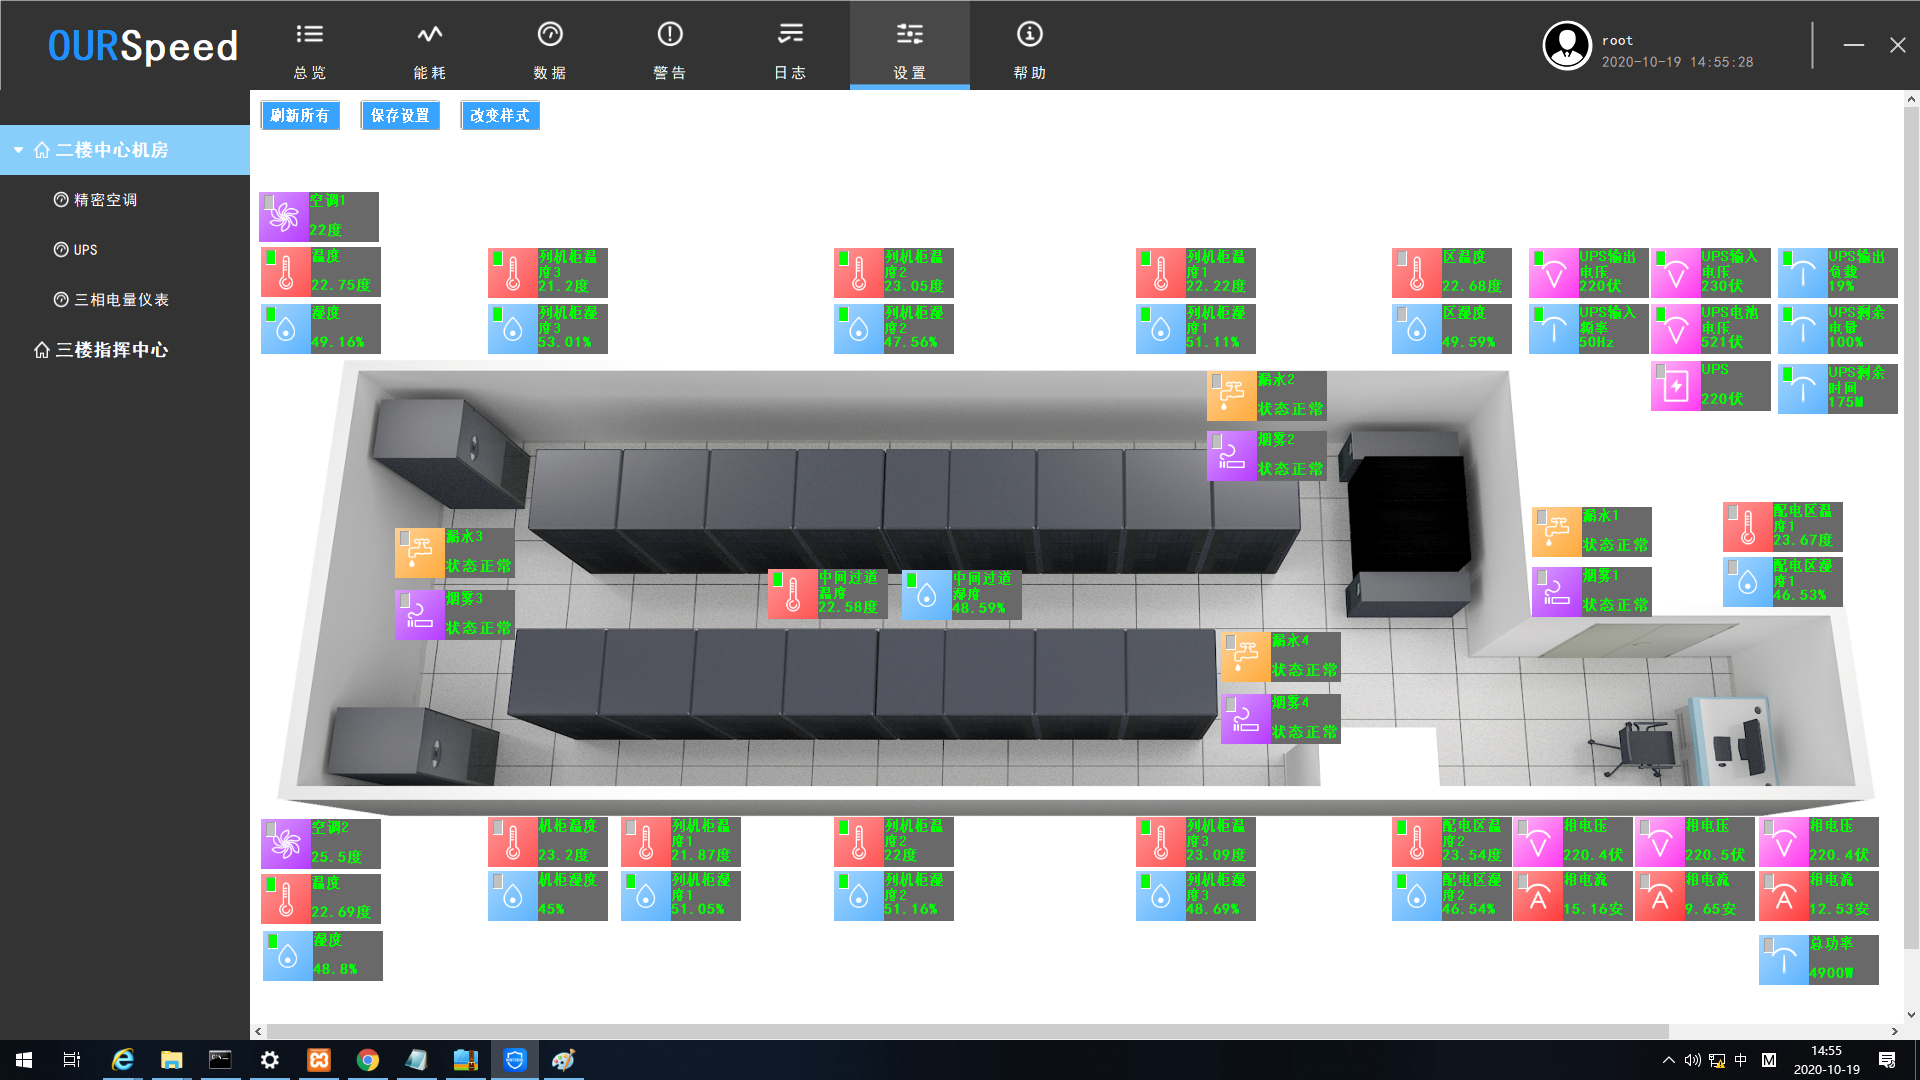Toggle the small checkbox on 空调2 widget
Viewport: 1920px width, 1080px height.
271,828
